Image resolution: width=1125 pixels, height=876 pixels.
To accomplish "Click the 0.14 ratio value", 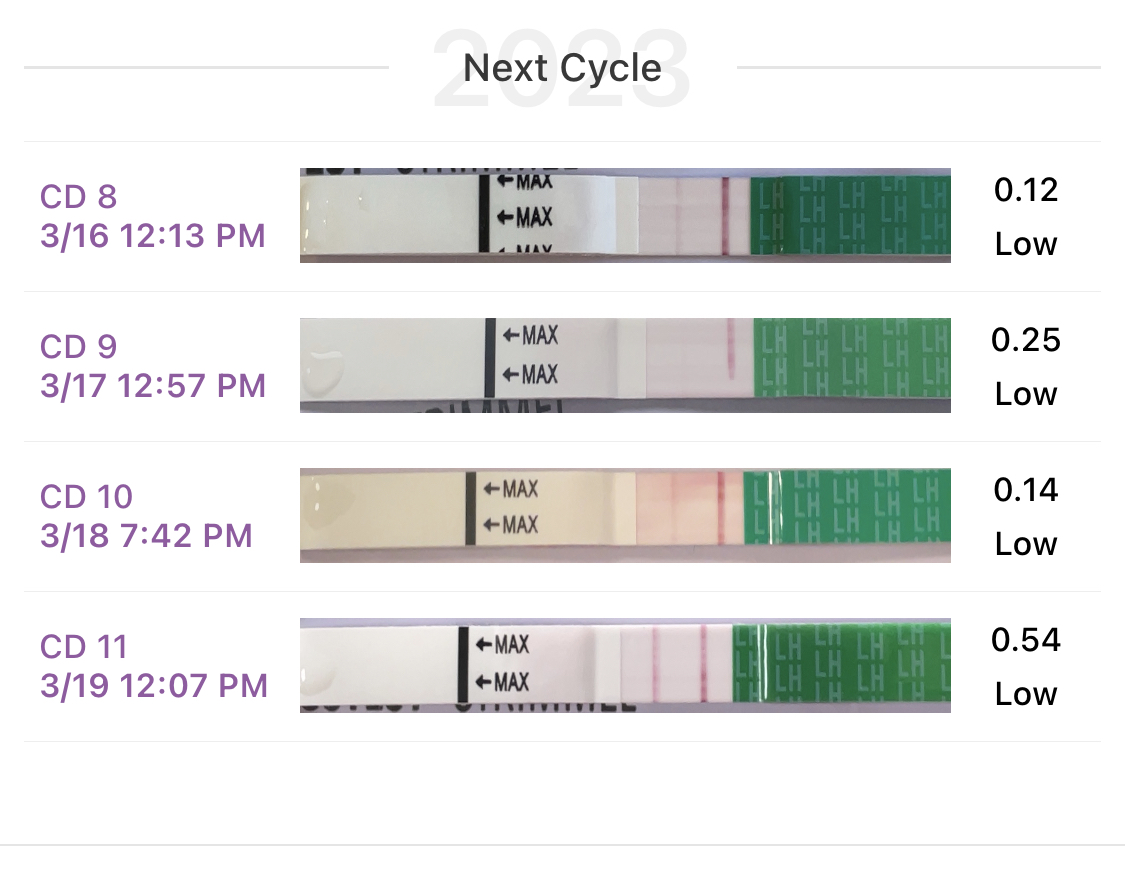I will tap(1026, 490).
